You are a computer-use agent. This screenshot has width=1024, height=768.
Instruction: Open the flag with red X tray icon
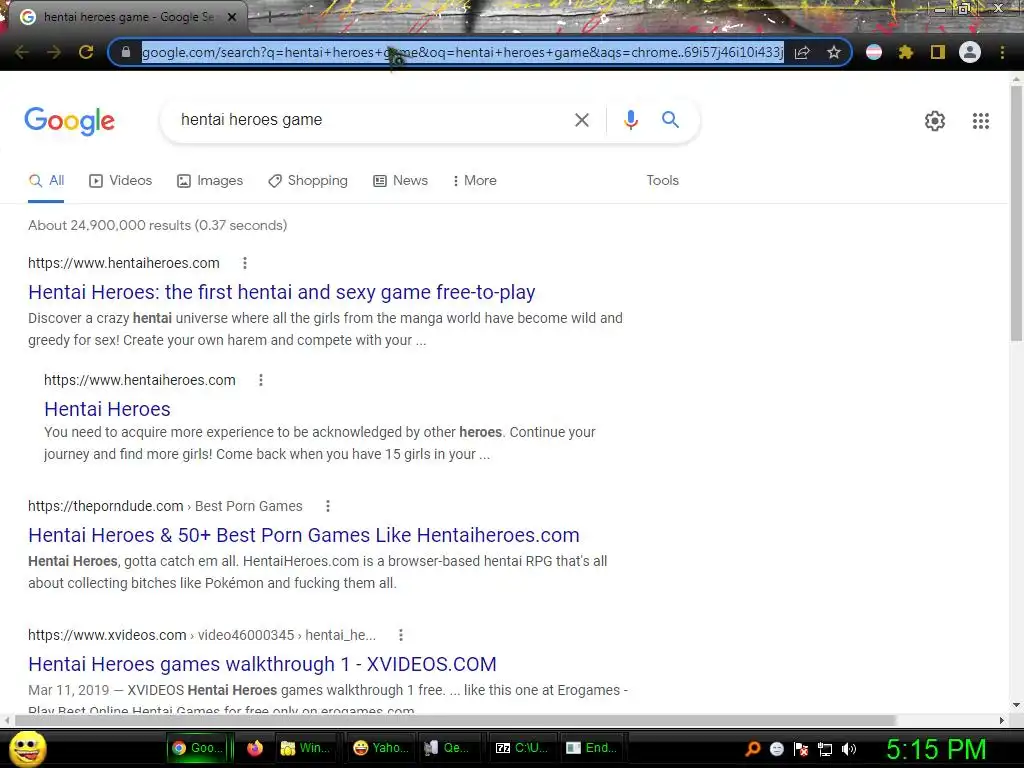[801, 749]
